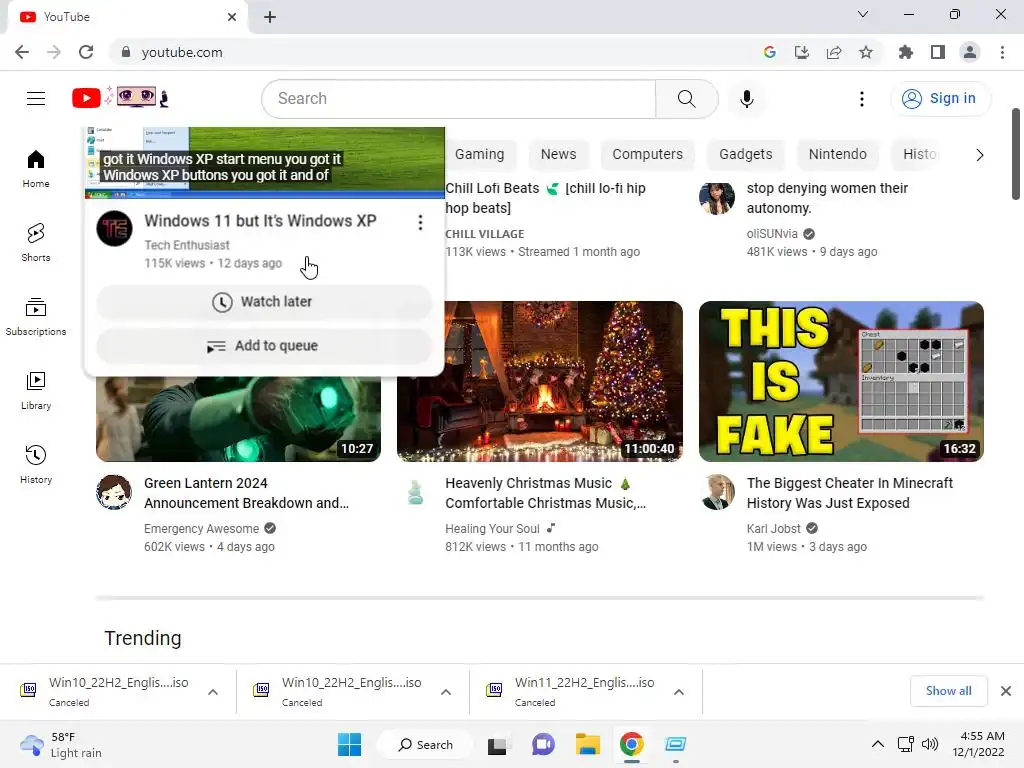Open History in the sidebar

pyautogui.click(x=36, y=464)
